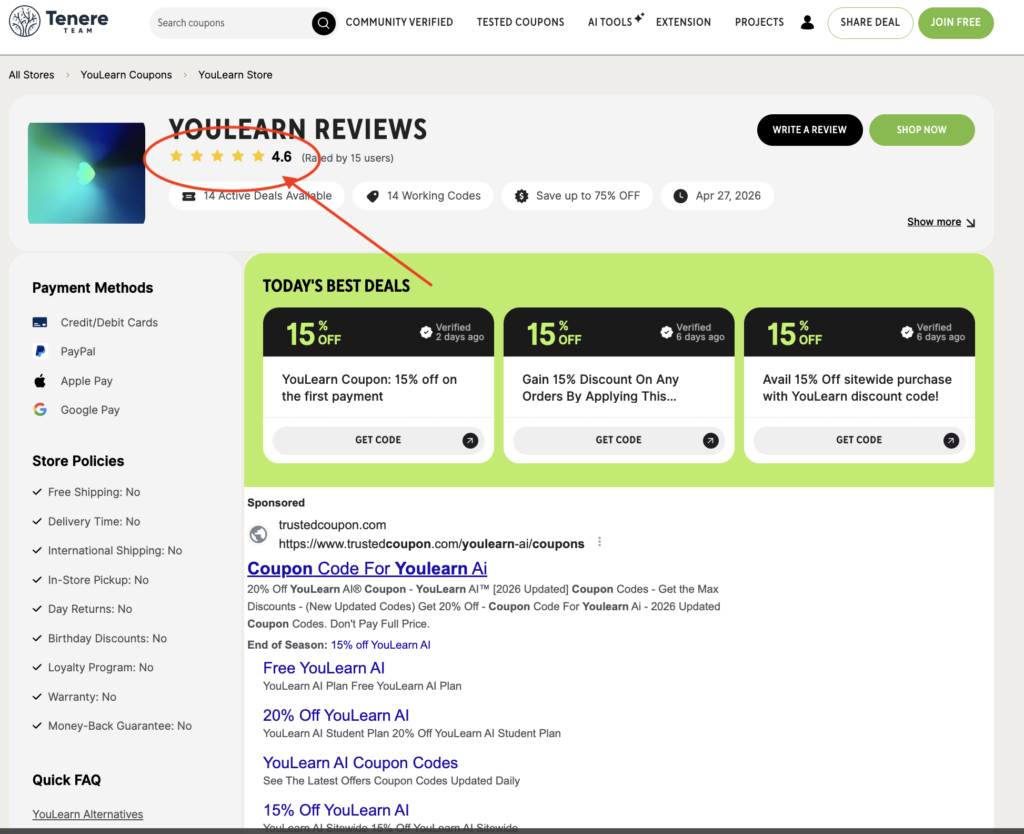Screen dimensions: 1024x834
Task: Get code for Gain 15% Discount deal
Action: 618,440
